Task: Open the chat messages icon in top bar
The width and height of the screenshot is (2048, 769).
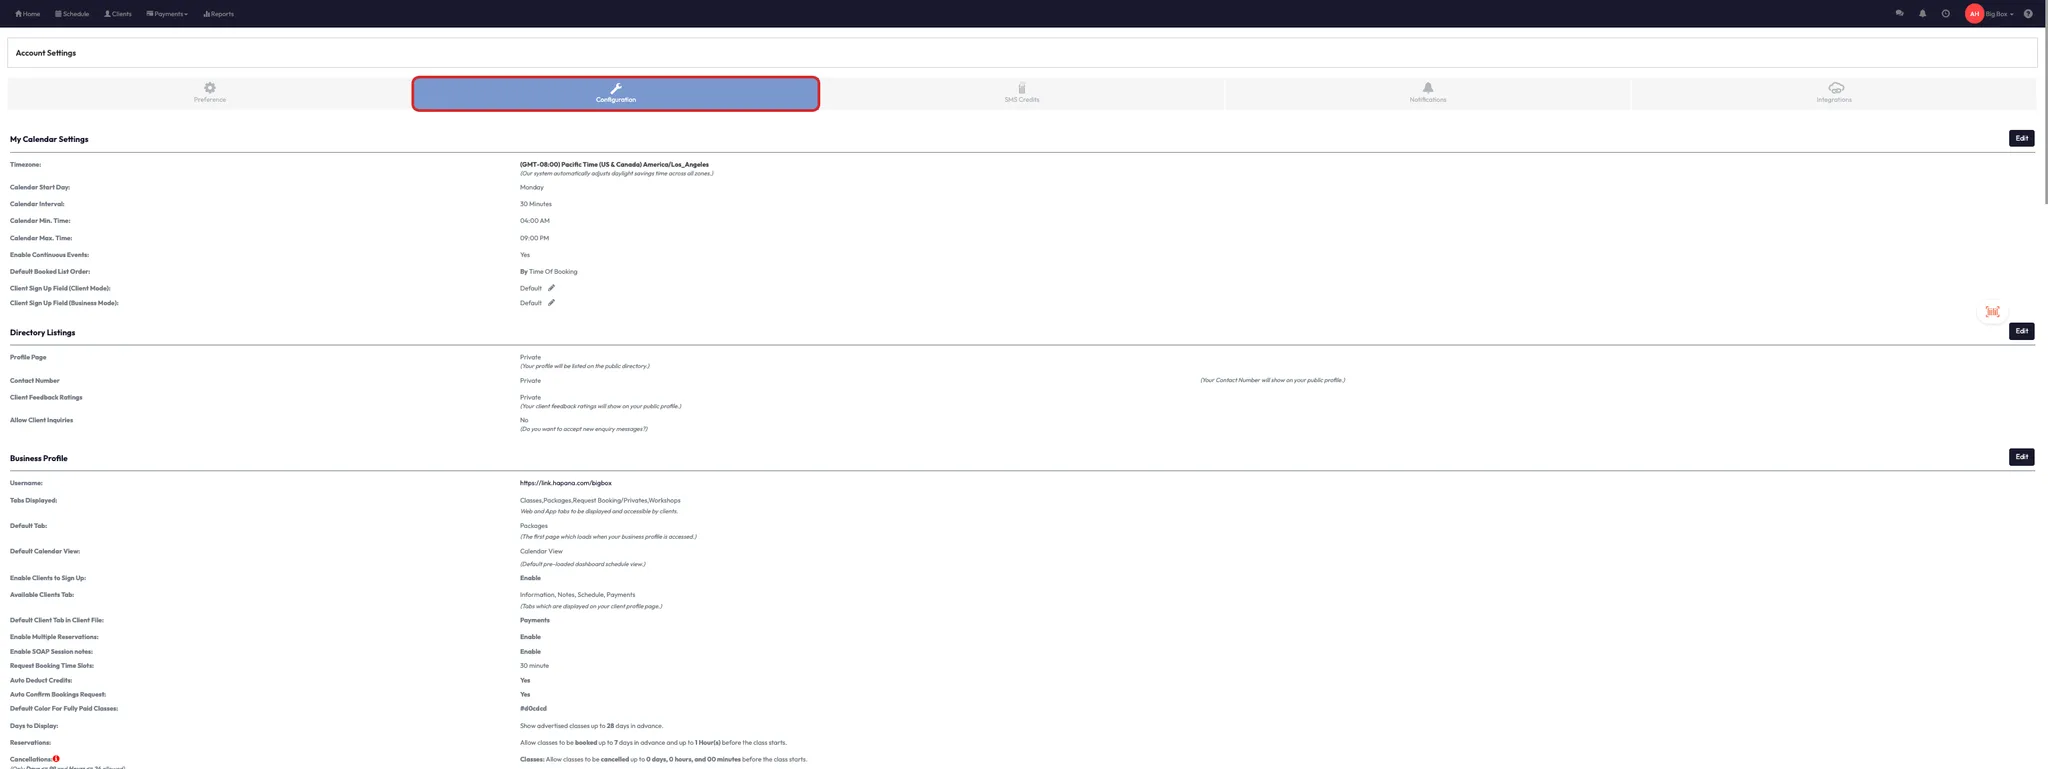Action: (1899, 14)
